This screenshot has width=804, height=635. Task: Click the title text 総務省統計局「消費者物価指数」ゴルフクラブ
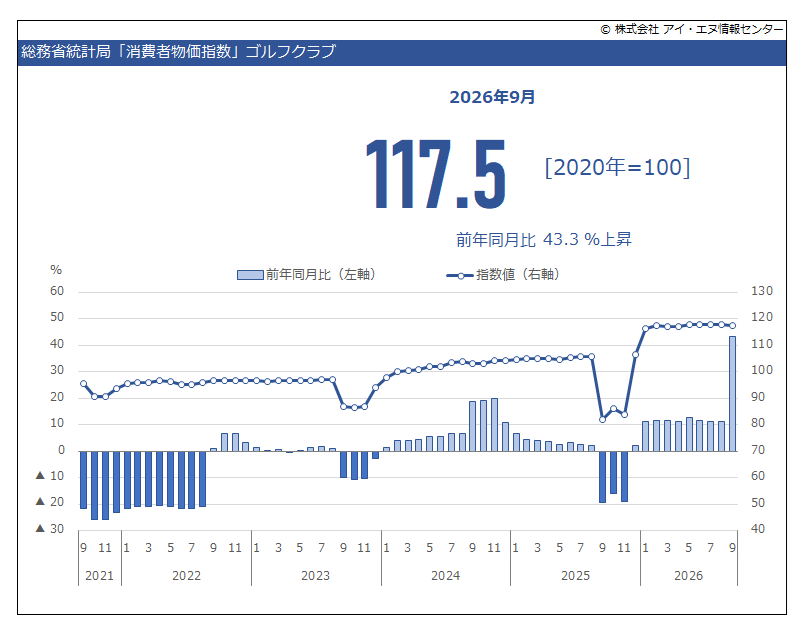tap(178, 51)
